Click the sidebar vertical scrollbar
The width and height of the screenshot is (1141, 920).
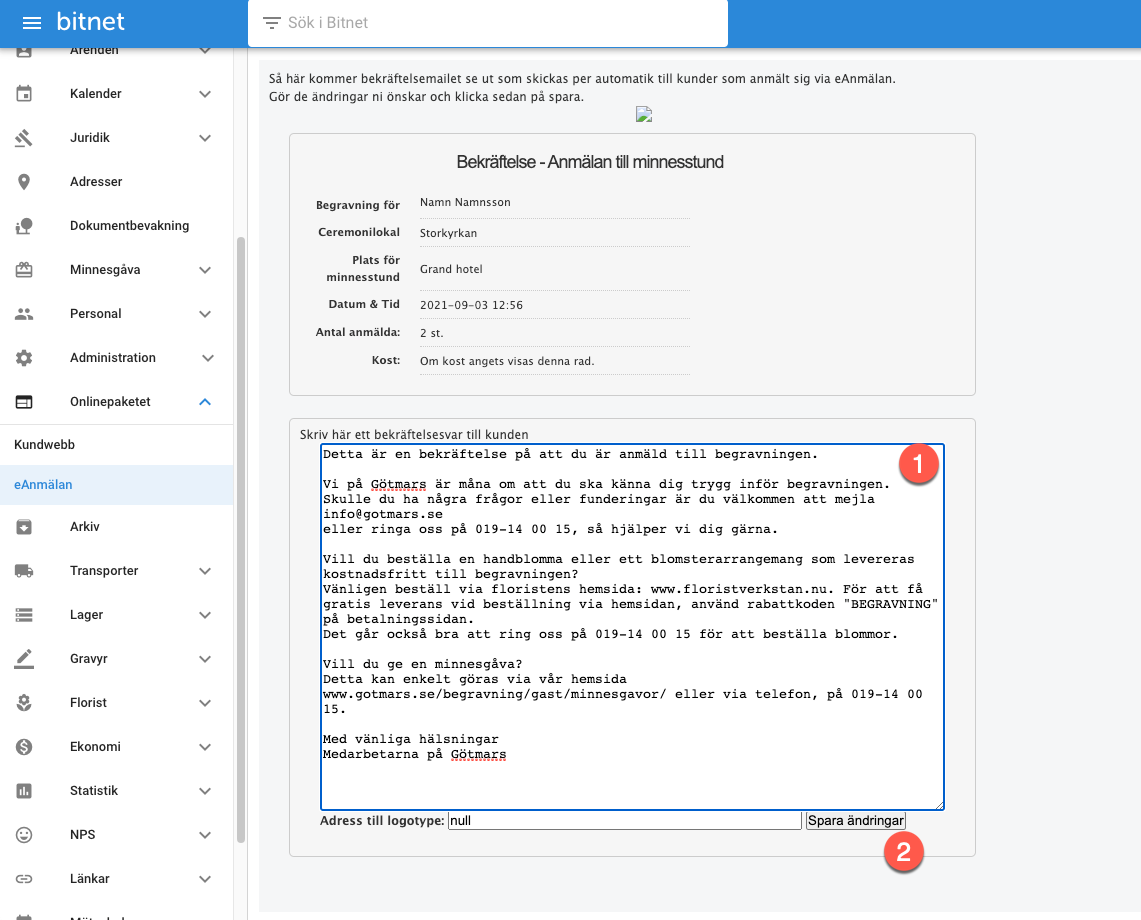tap(241, 539)
